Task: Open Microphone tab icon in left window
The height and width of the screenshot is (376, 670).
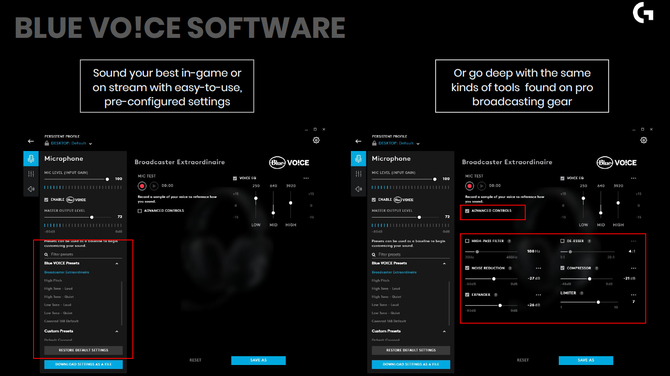Action: (x=31, y=159)
